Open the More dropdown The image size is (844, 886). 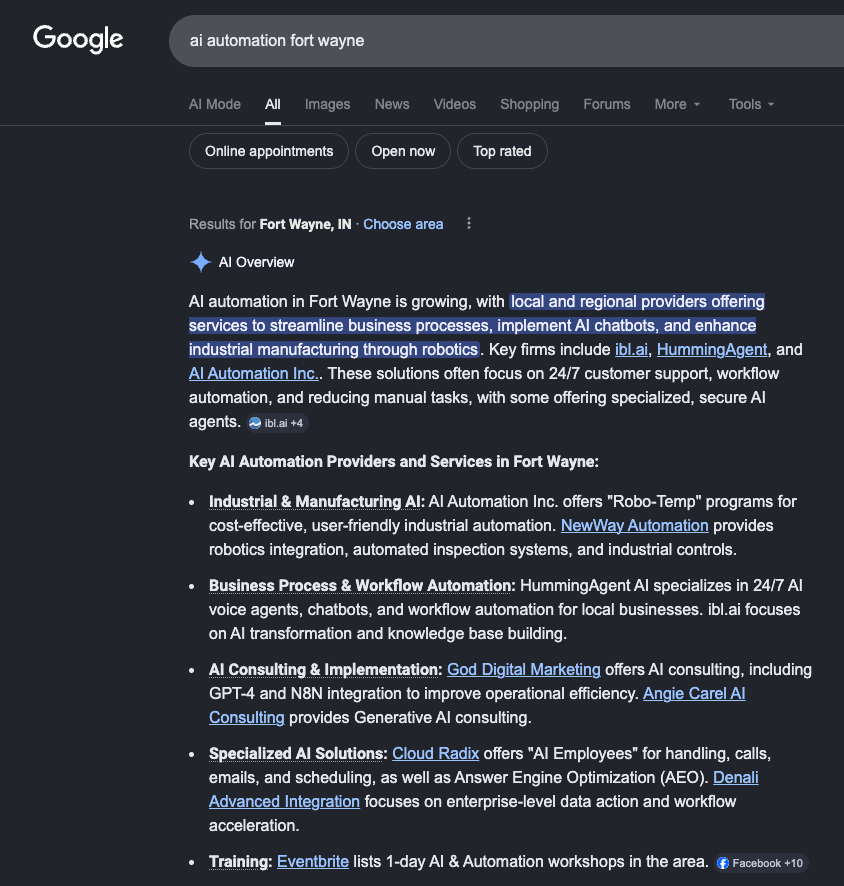click(x=677, y=104)
